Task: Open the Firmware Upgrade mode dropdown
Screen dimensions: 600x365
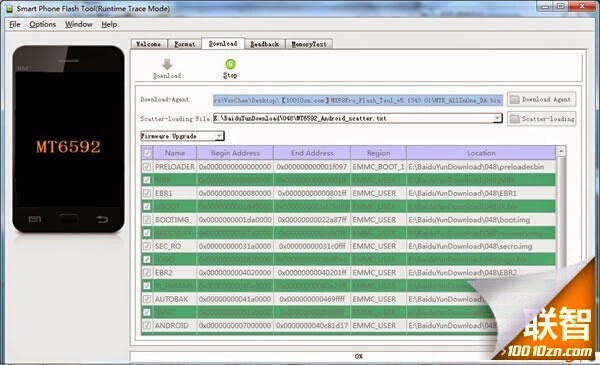Action: point(182,136)
